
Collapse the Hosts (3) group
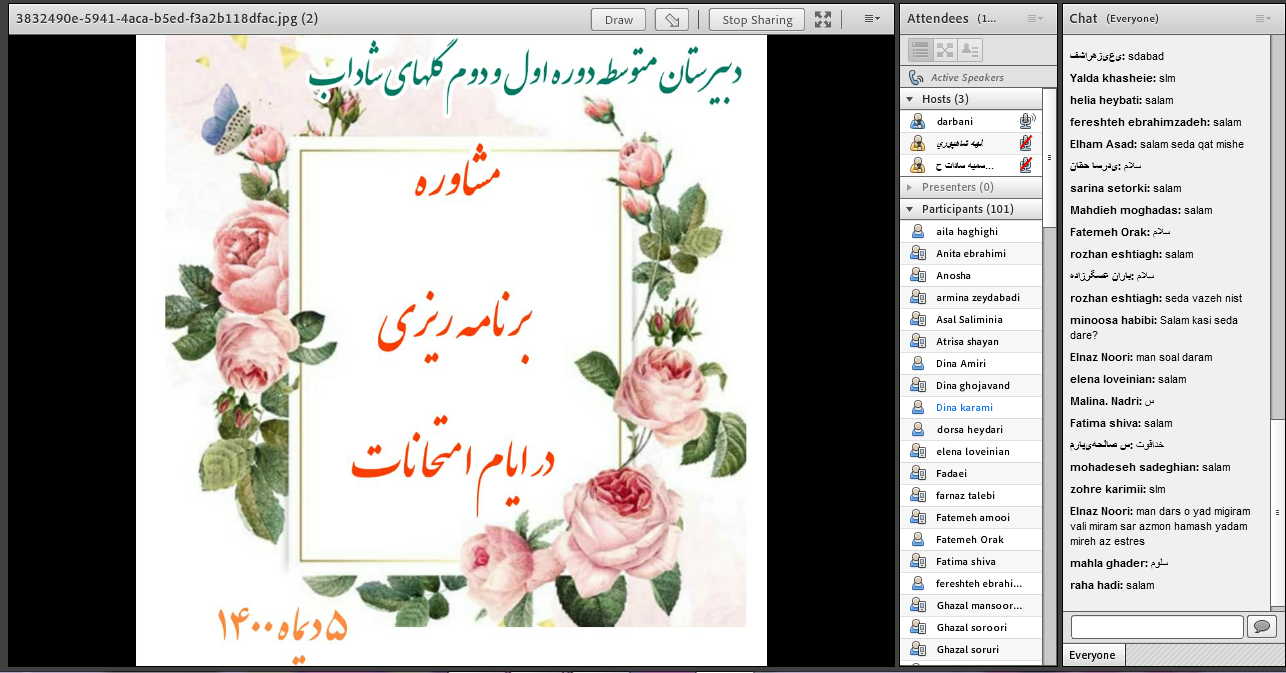point(910,99)
